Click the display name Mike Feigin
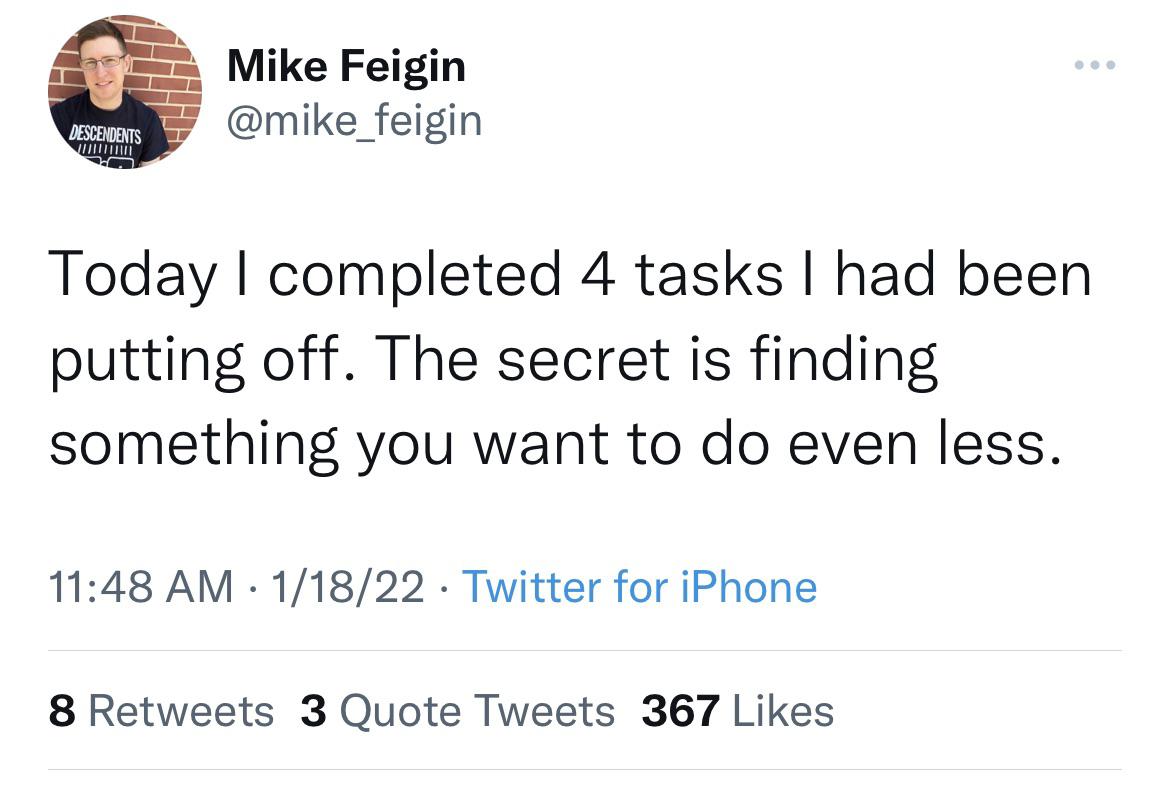This screenshot has width=1170, height=786. (346, 67)
